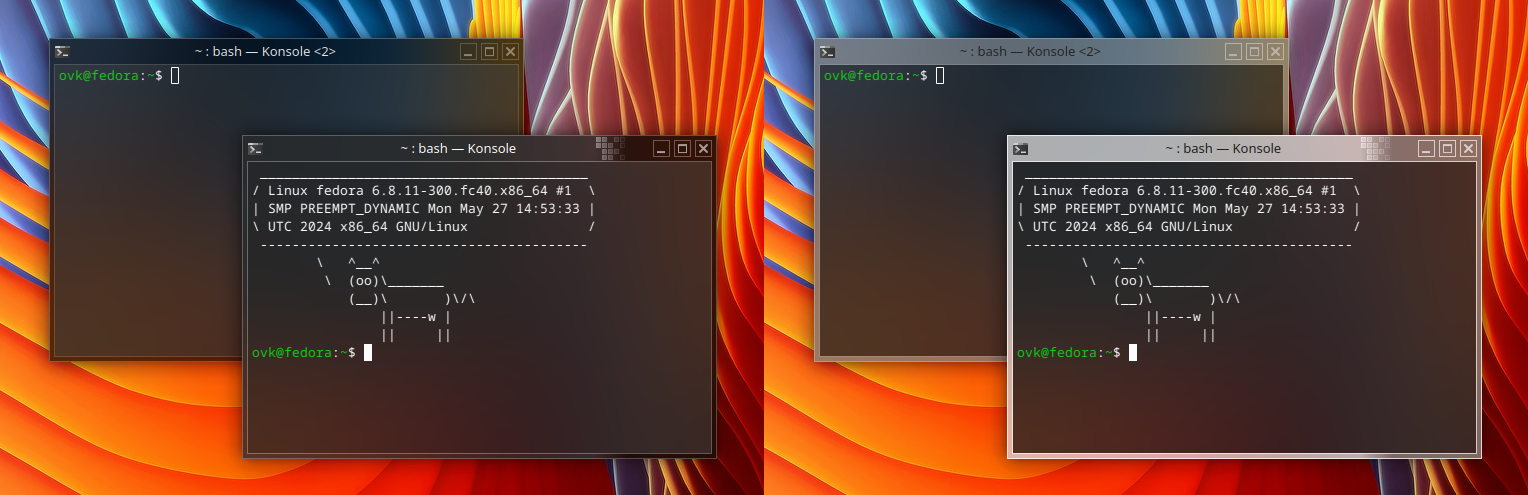Screen dimensions: 1528x495
Task: Click the ovk@fedora prompt in dark cowsay Konsole
Action: click(303, 353)
